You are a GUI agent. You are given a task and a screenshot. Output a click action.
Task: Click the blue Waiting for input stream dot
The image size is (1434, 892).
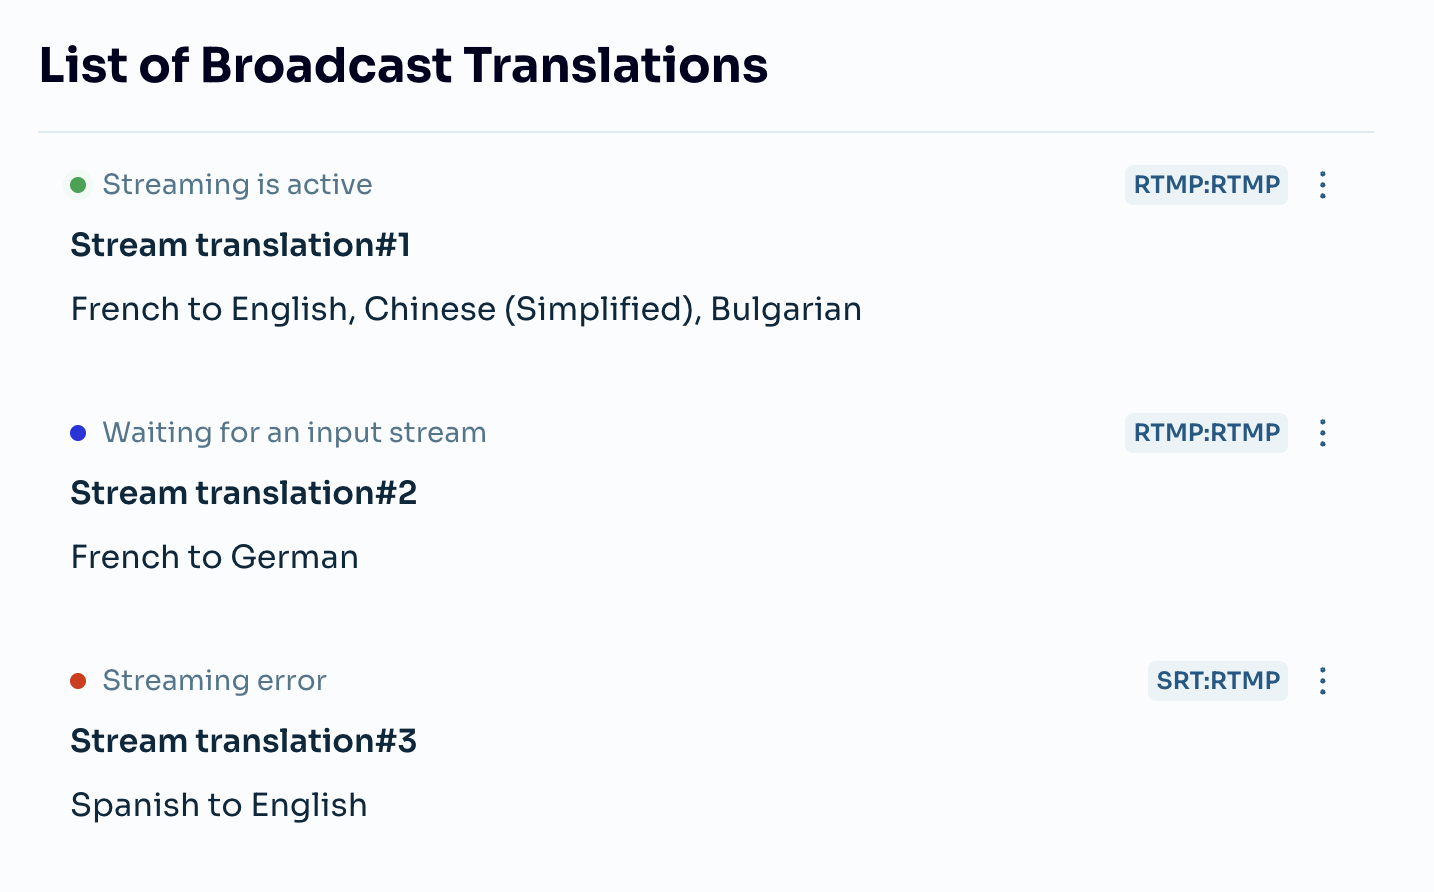pyautogui.click(x=78, y=433)
